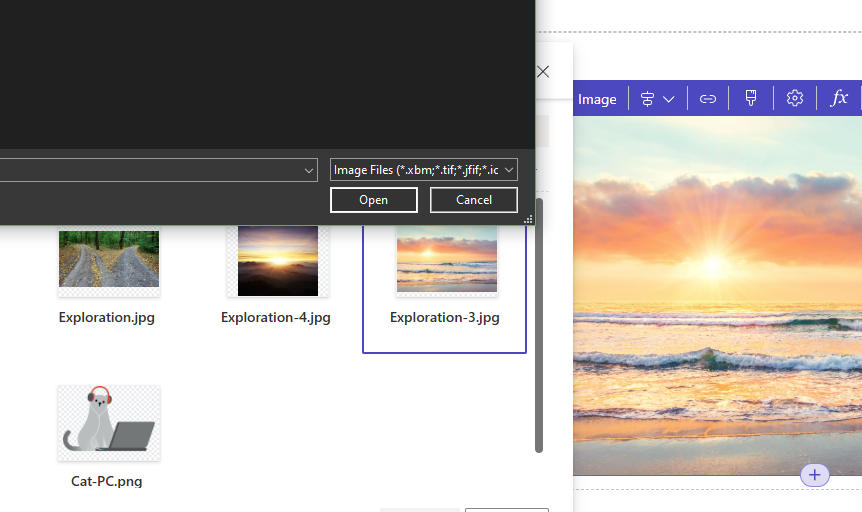Click the sunset beach image on canvas
862x512 pixels.
[717, 300]
